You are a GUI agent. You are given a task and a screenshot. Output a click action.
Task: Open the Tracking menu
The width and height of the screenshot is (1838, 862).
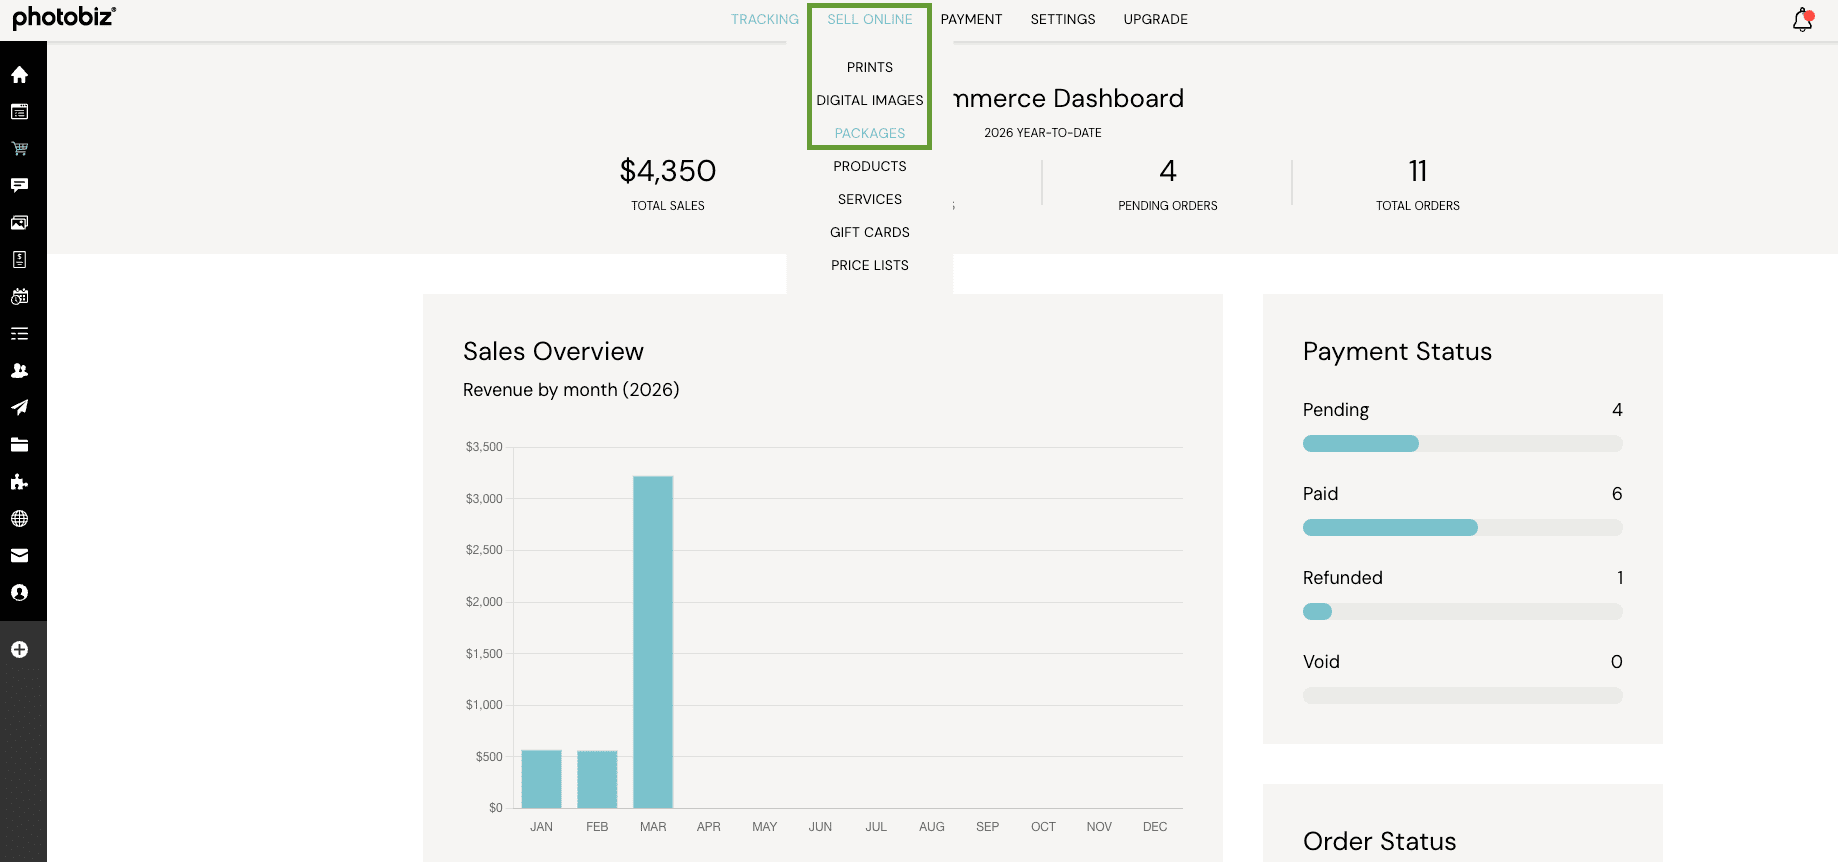[x=765, y=19]
